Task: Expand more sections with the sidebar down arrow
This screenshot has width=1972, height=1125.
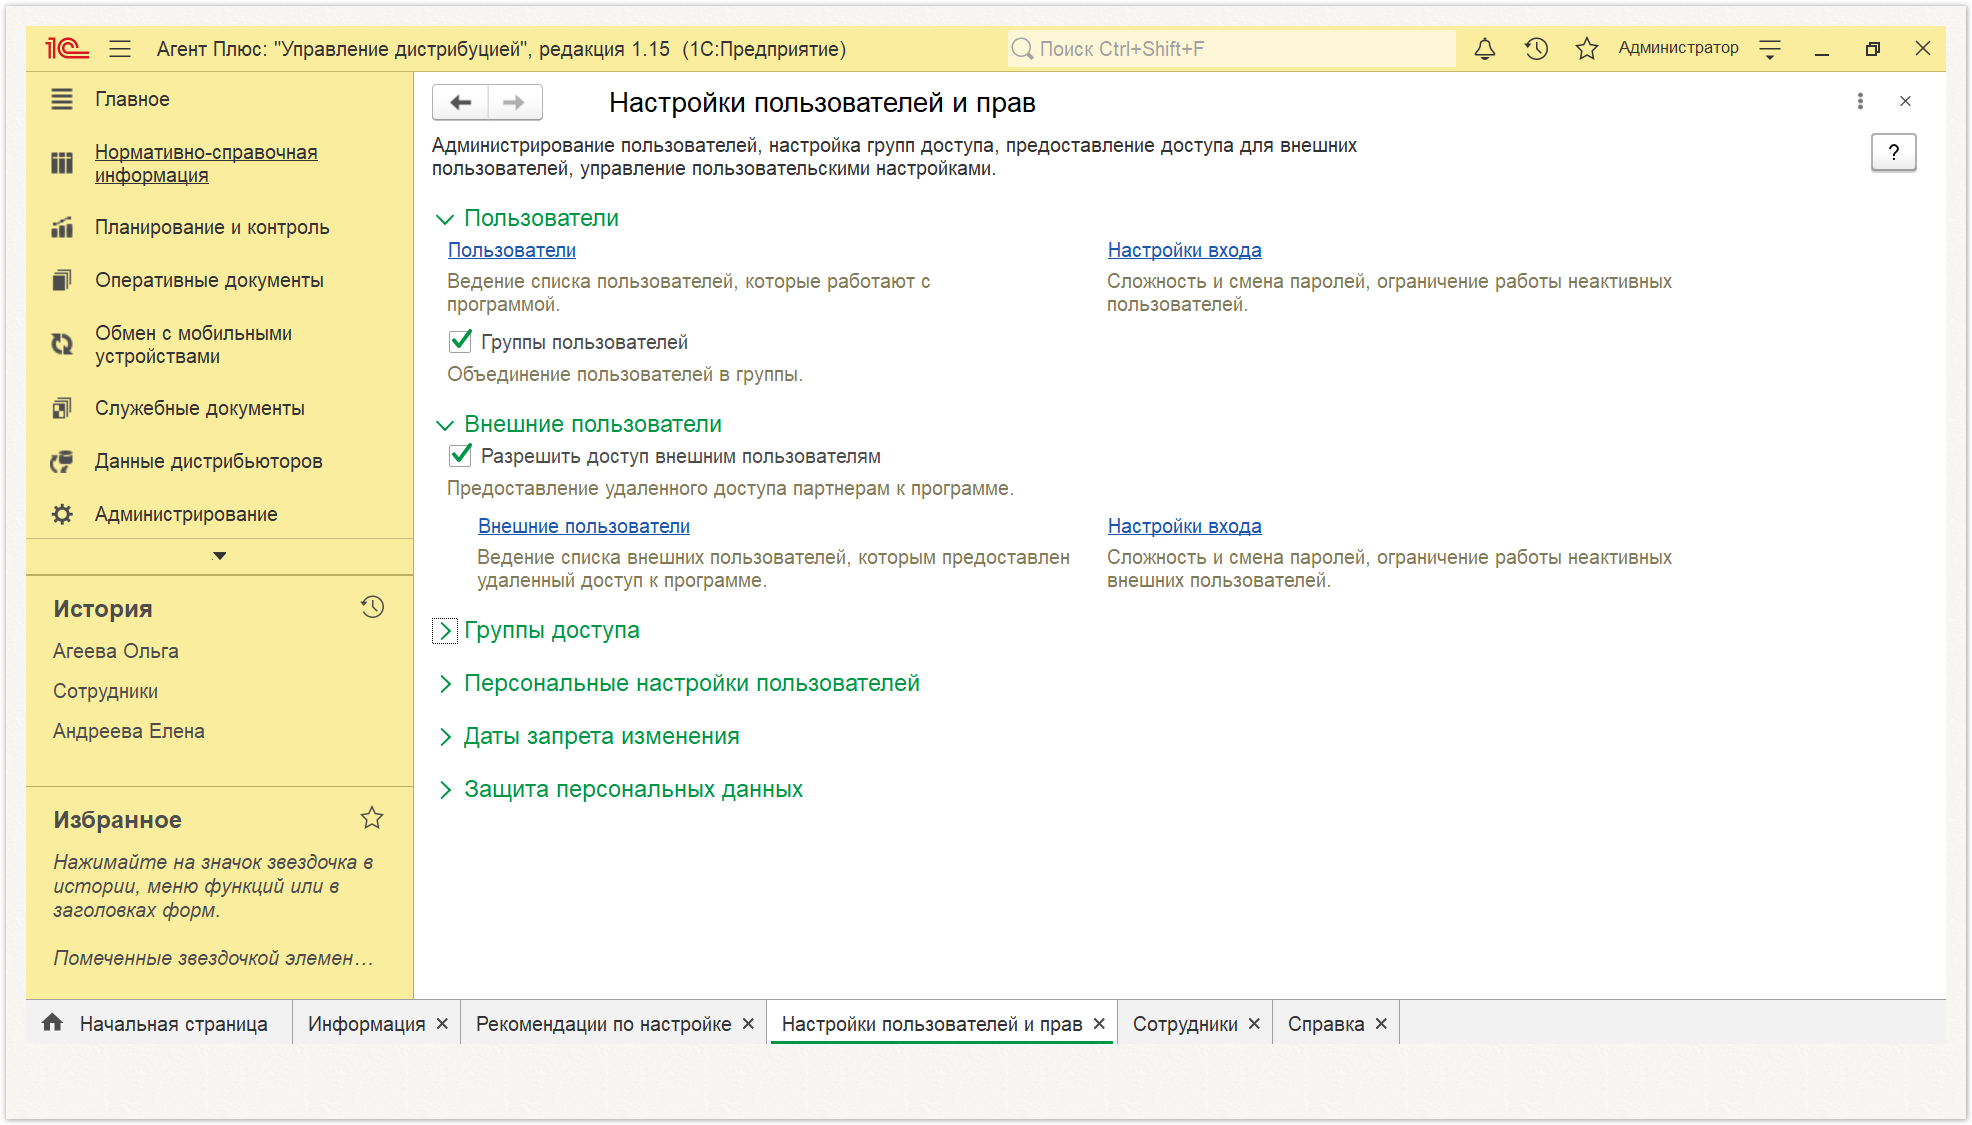Action: [x=219, y=556]
